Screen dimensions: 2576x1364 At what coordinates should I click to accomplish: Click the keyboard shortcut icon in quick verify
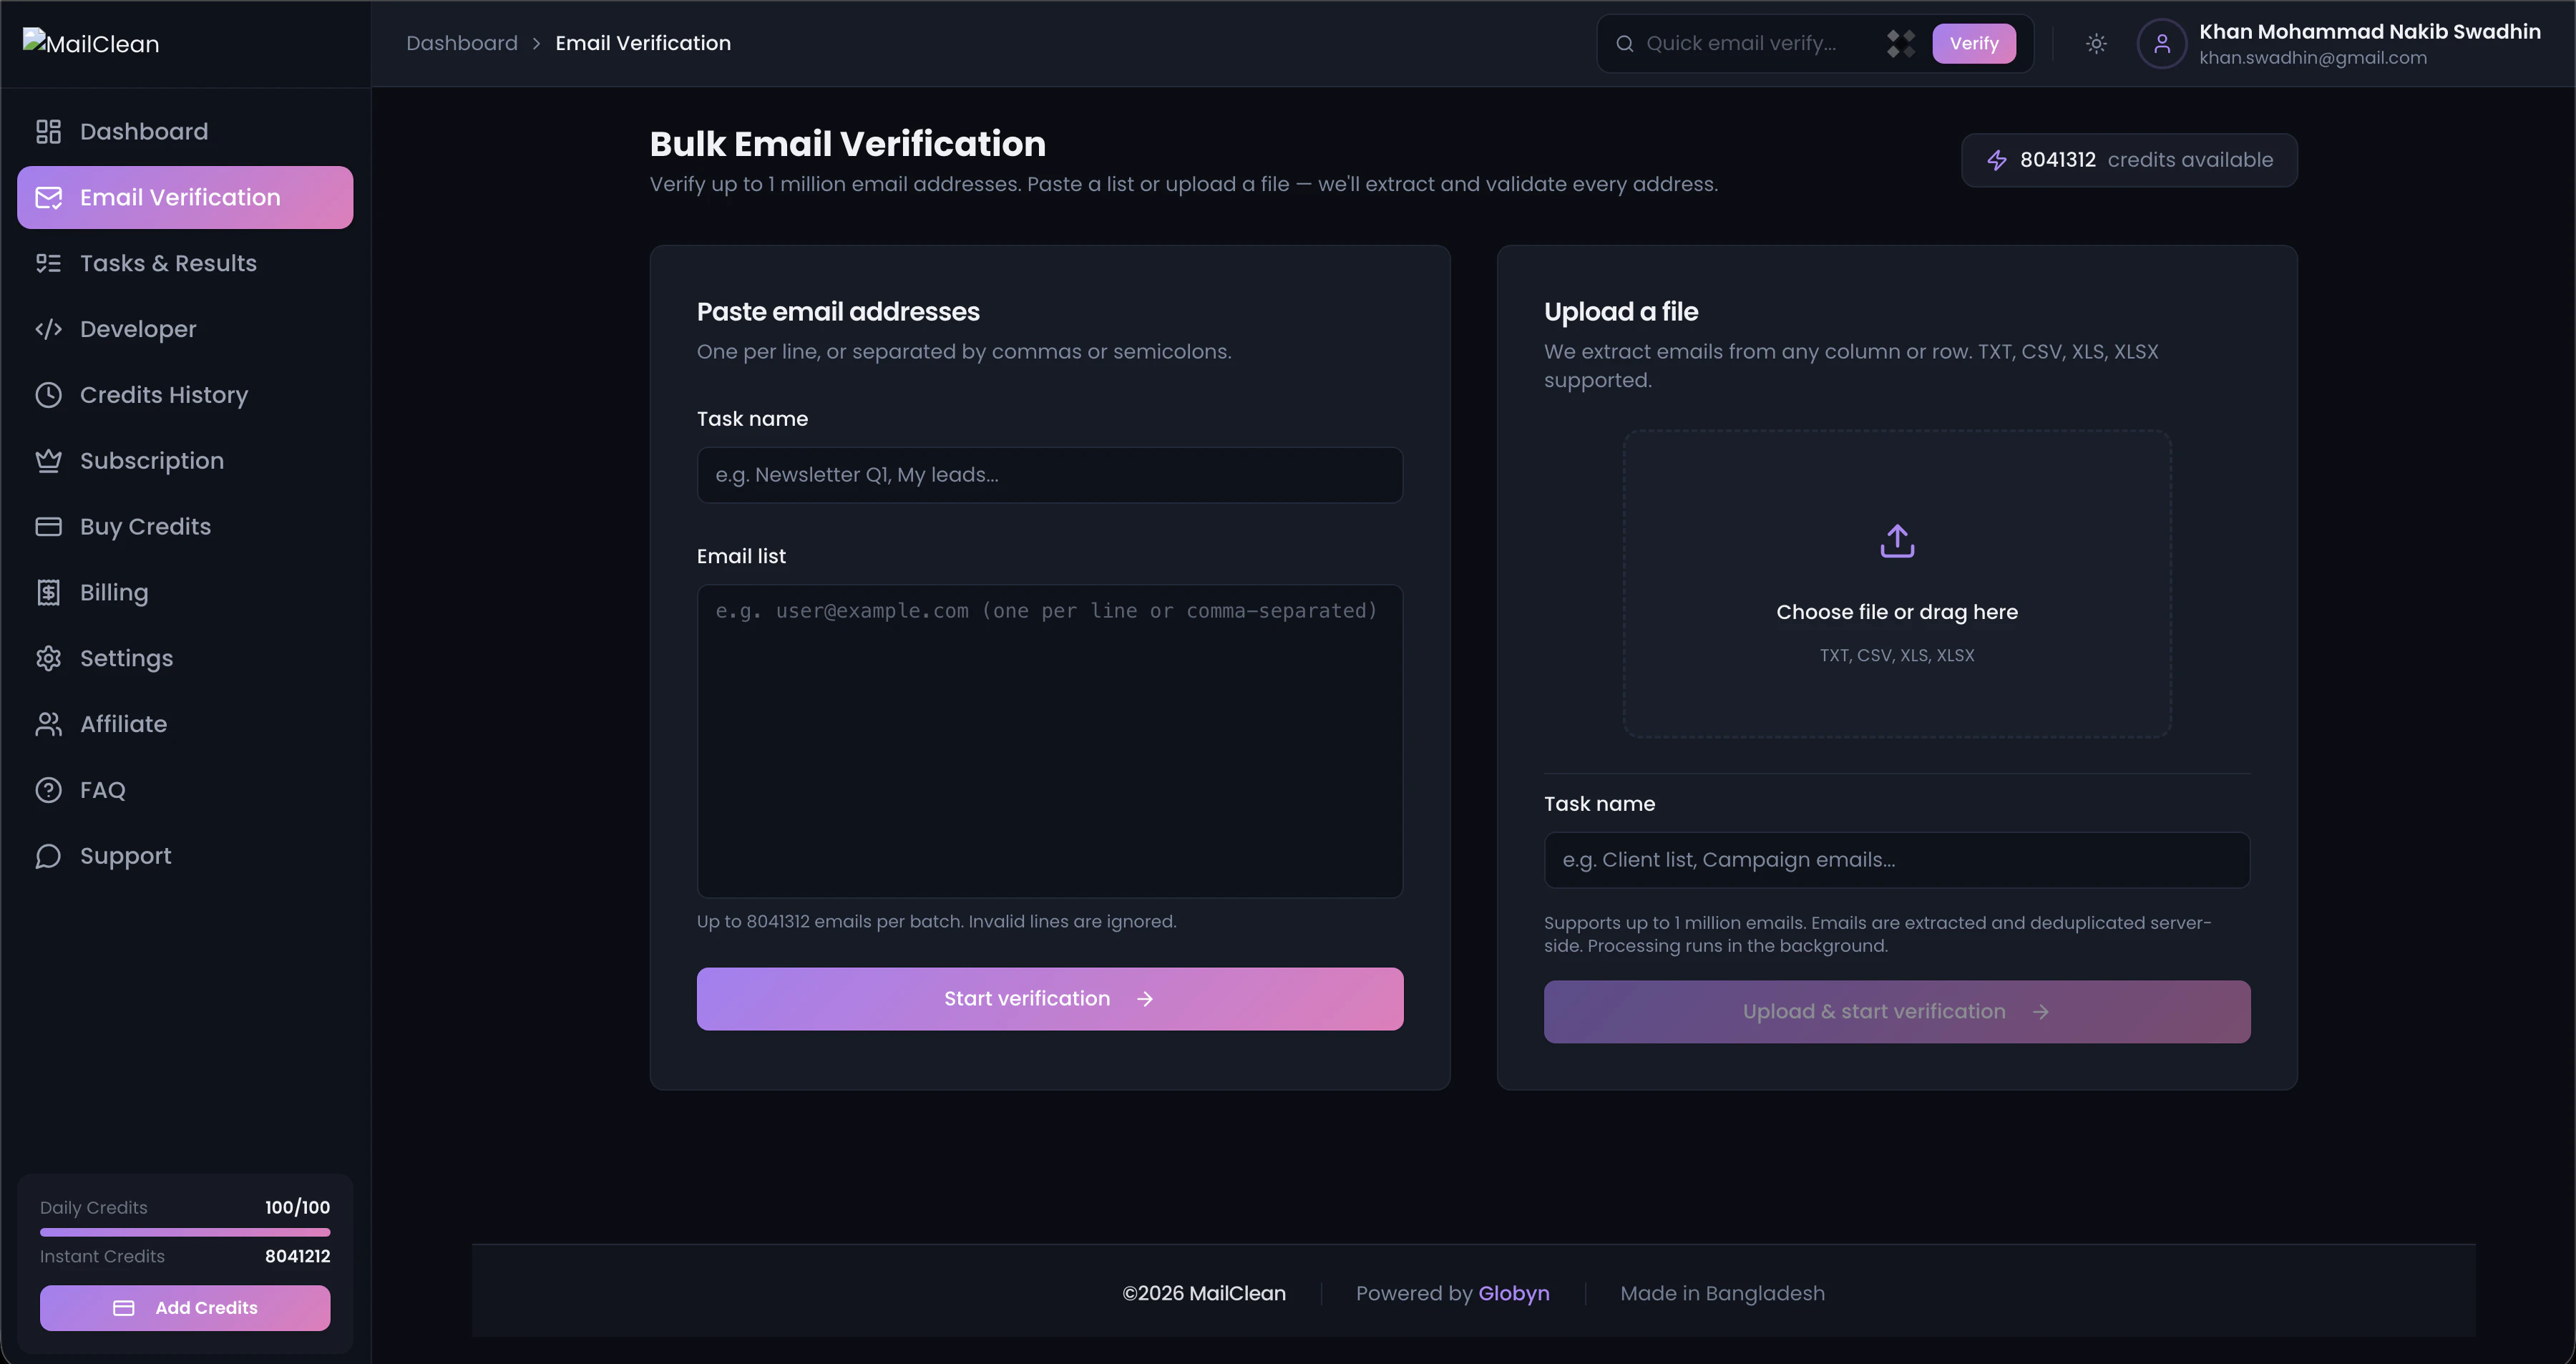pos(1900,44)
